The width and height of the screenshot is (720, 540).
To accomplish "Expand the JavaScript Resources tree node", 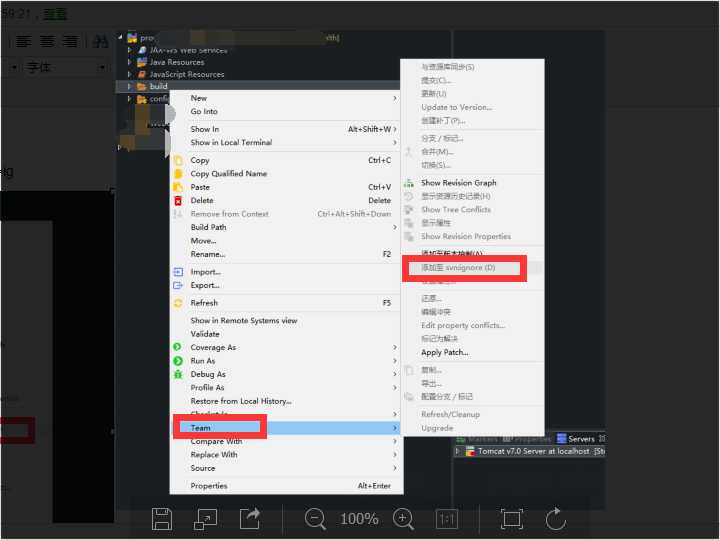I will [129, 74].
